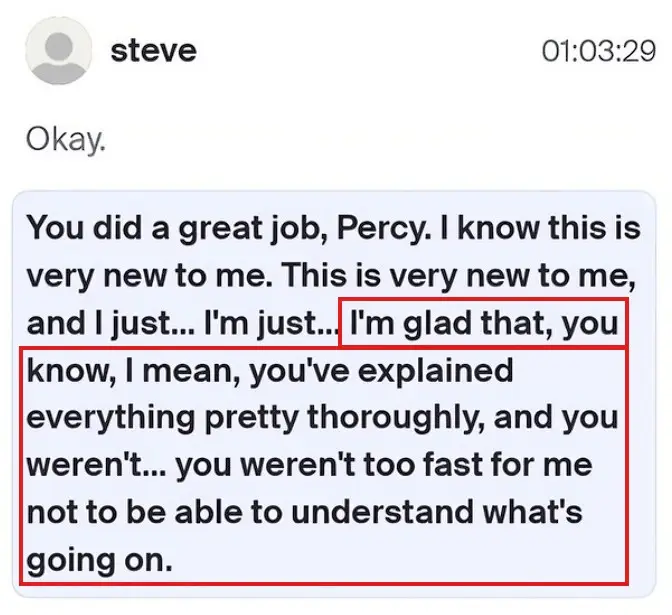Click the line "weren't... you weren't too fast for me"

(x=309, y=465)
